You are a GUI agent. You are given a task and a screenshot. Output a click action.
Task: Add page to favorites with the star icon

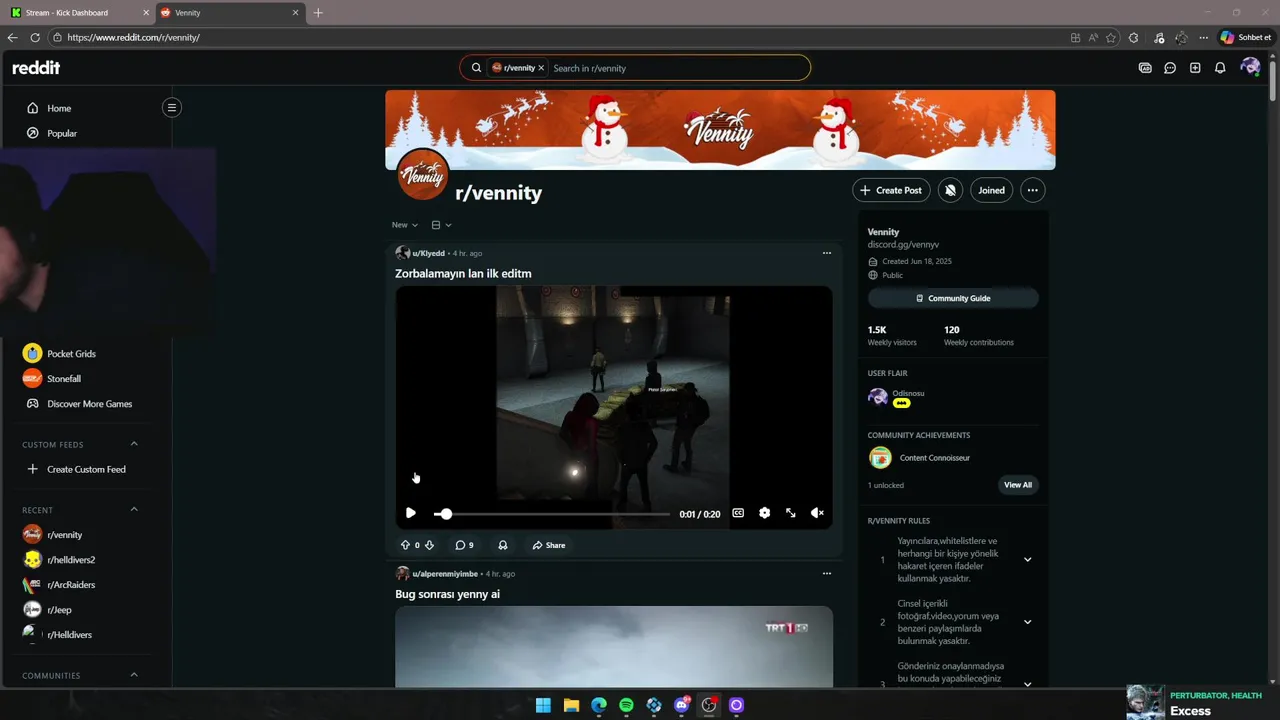[1111, 37]
